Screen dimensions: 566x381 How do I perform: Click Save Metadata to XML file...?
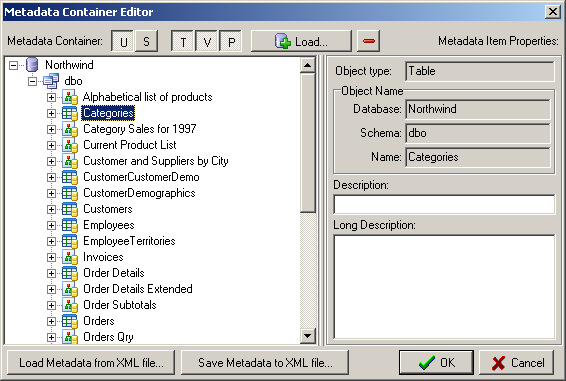tap(265, 362)
